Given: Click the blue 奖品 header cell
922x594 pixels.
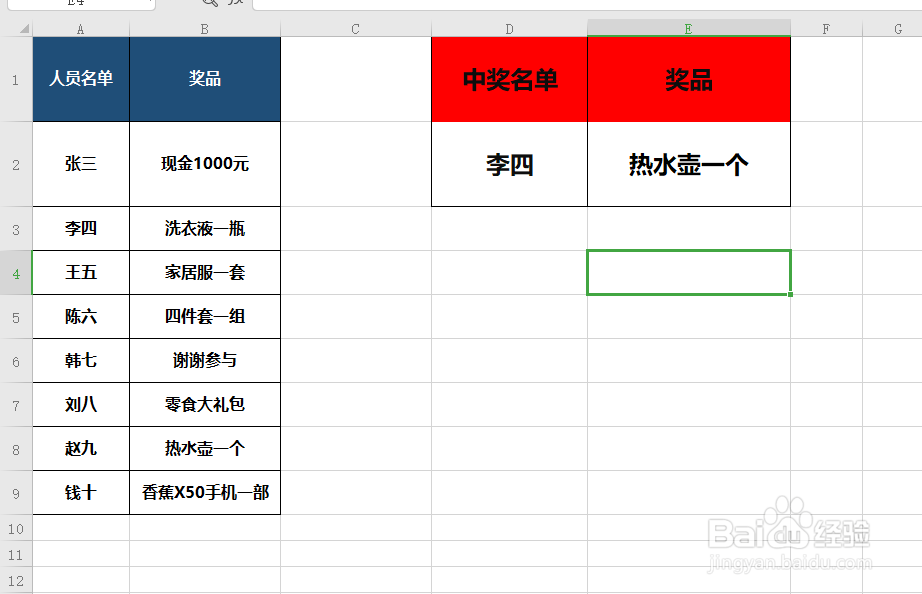Looking at the screenshot, I should 205,79.
